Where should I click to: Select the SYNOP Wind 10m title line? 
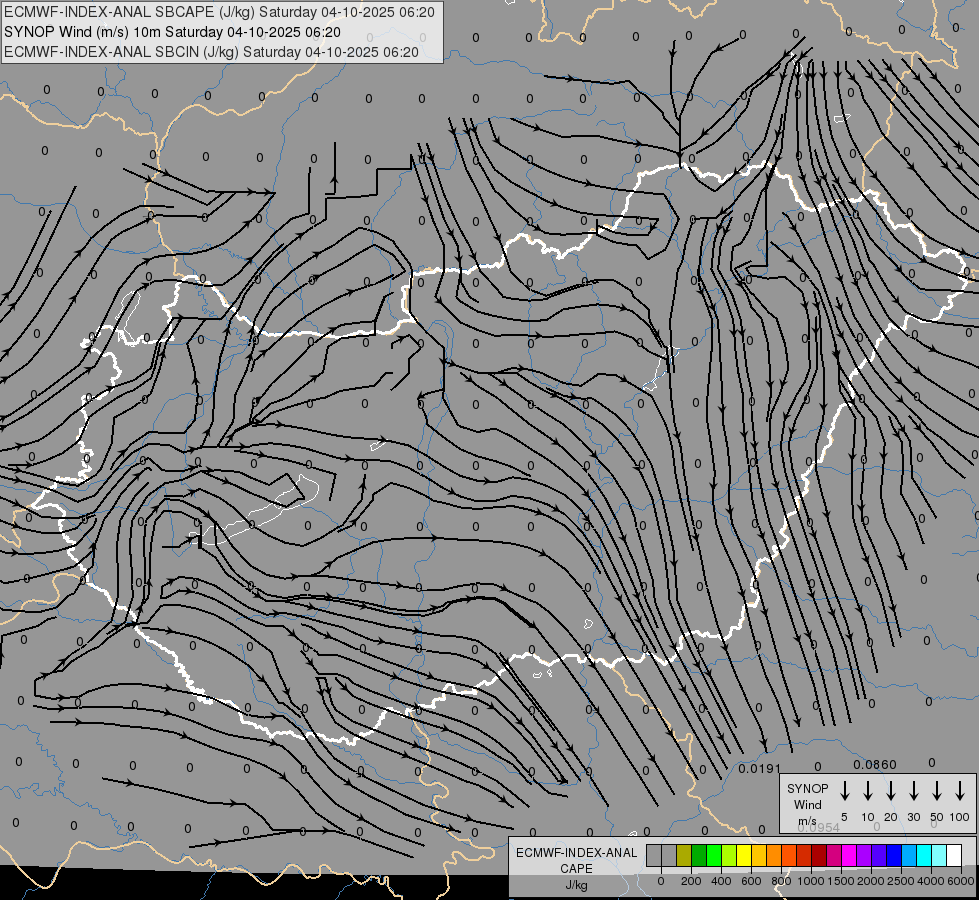click(x=172, y=32)
